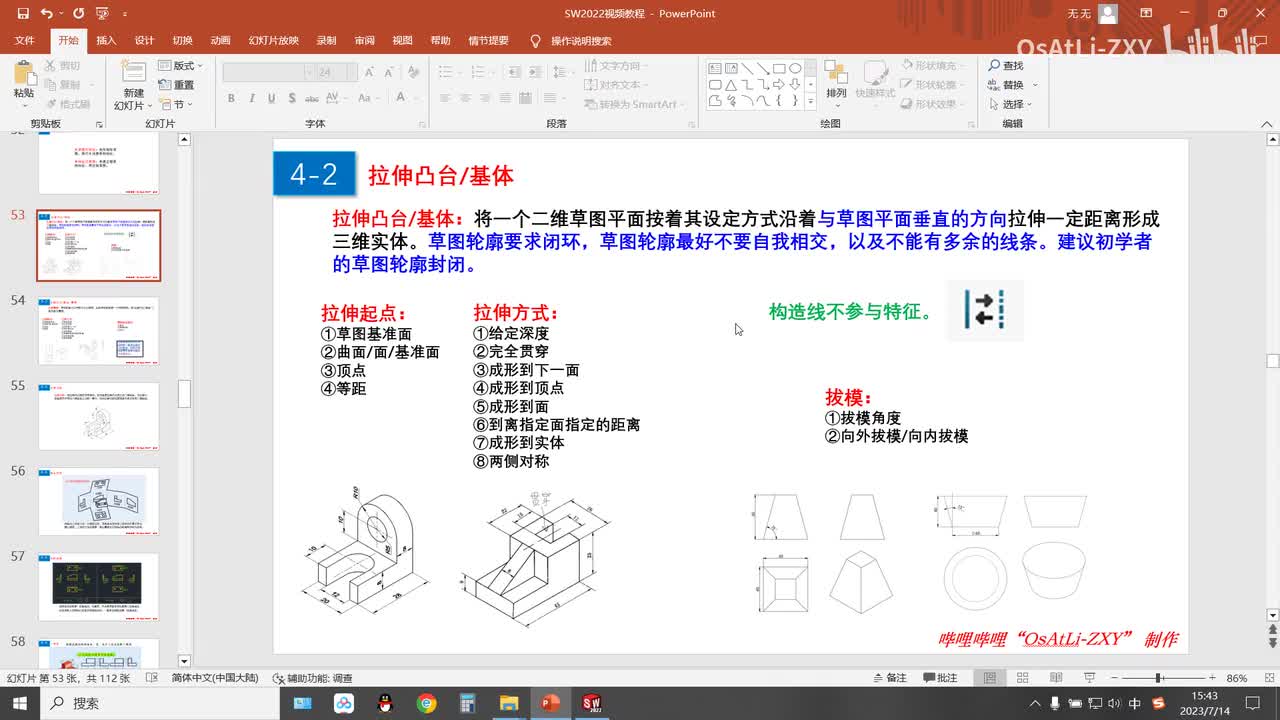
Task: Open PowerPoint from the taskbar
Action: pos(549,703)
